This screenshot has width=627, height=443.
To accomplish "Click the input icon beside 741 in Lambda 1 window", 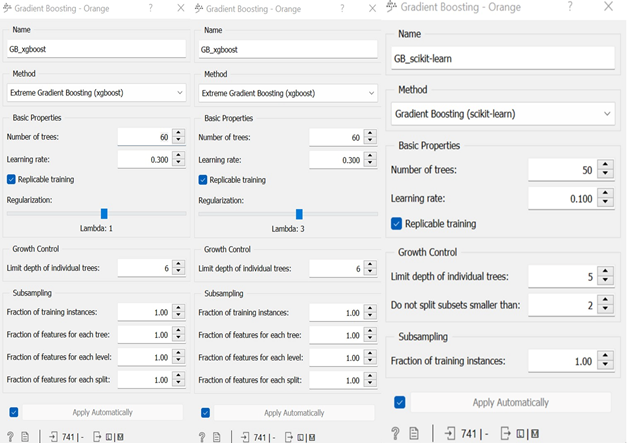I will coord(51,436).
